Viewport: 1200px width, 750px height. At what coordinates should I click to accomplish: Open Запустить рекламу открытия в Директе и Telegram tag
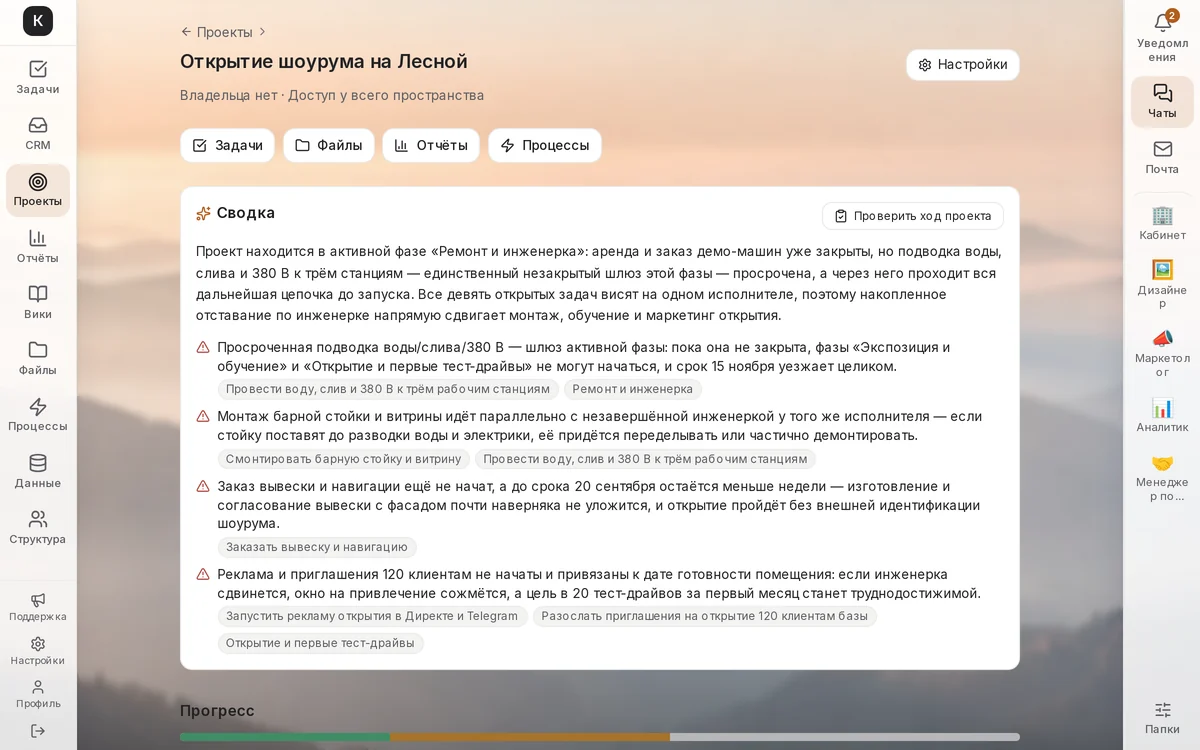coord(372,616)
